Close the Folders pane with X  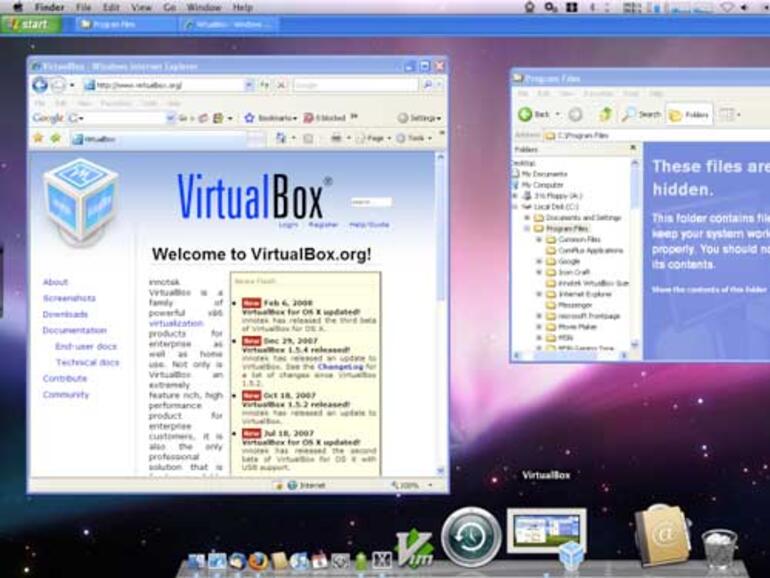point(633,147)
